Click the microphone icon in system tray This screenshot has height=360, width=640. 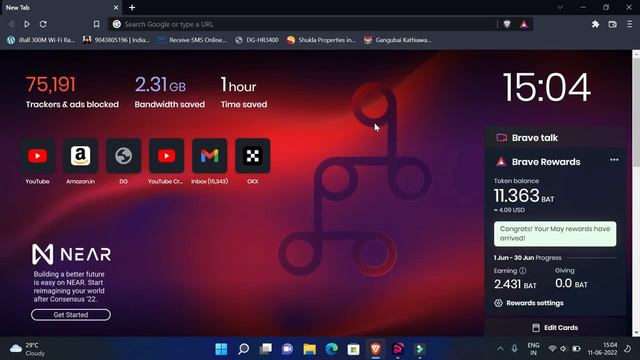pyautogui.click(x=514, y=349)
